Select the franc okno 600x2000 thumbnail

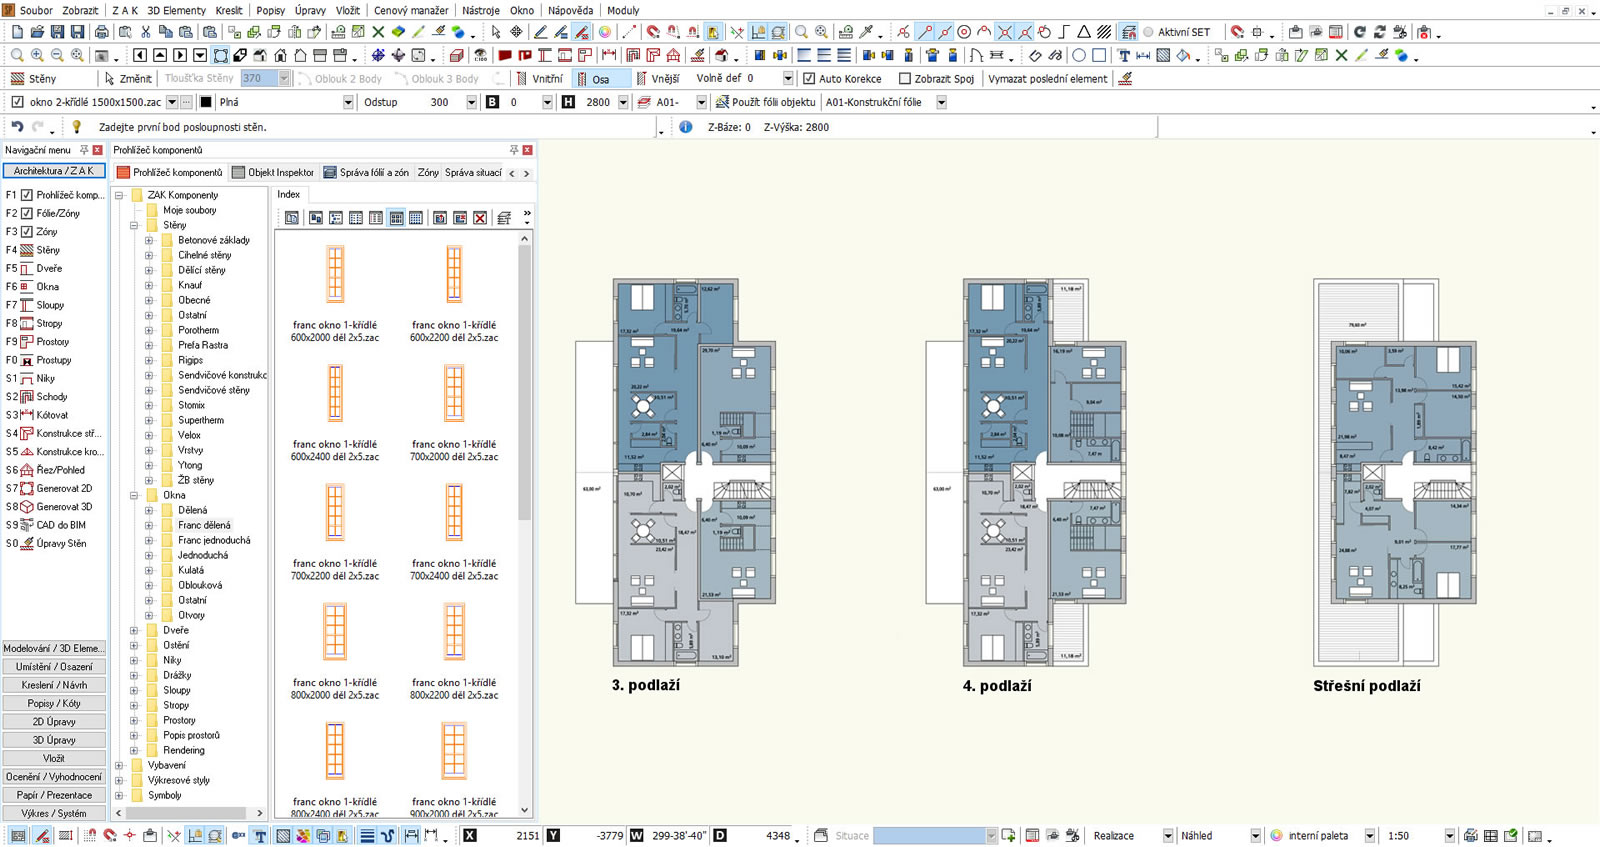click(335, 274)
